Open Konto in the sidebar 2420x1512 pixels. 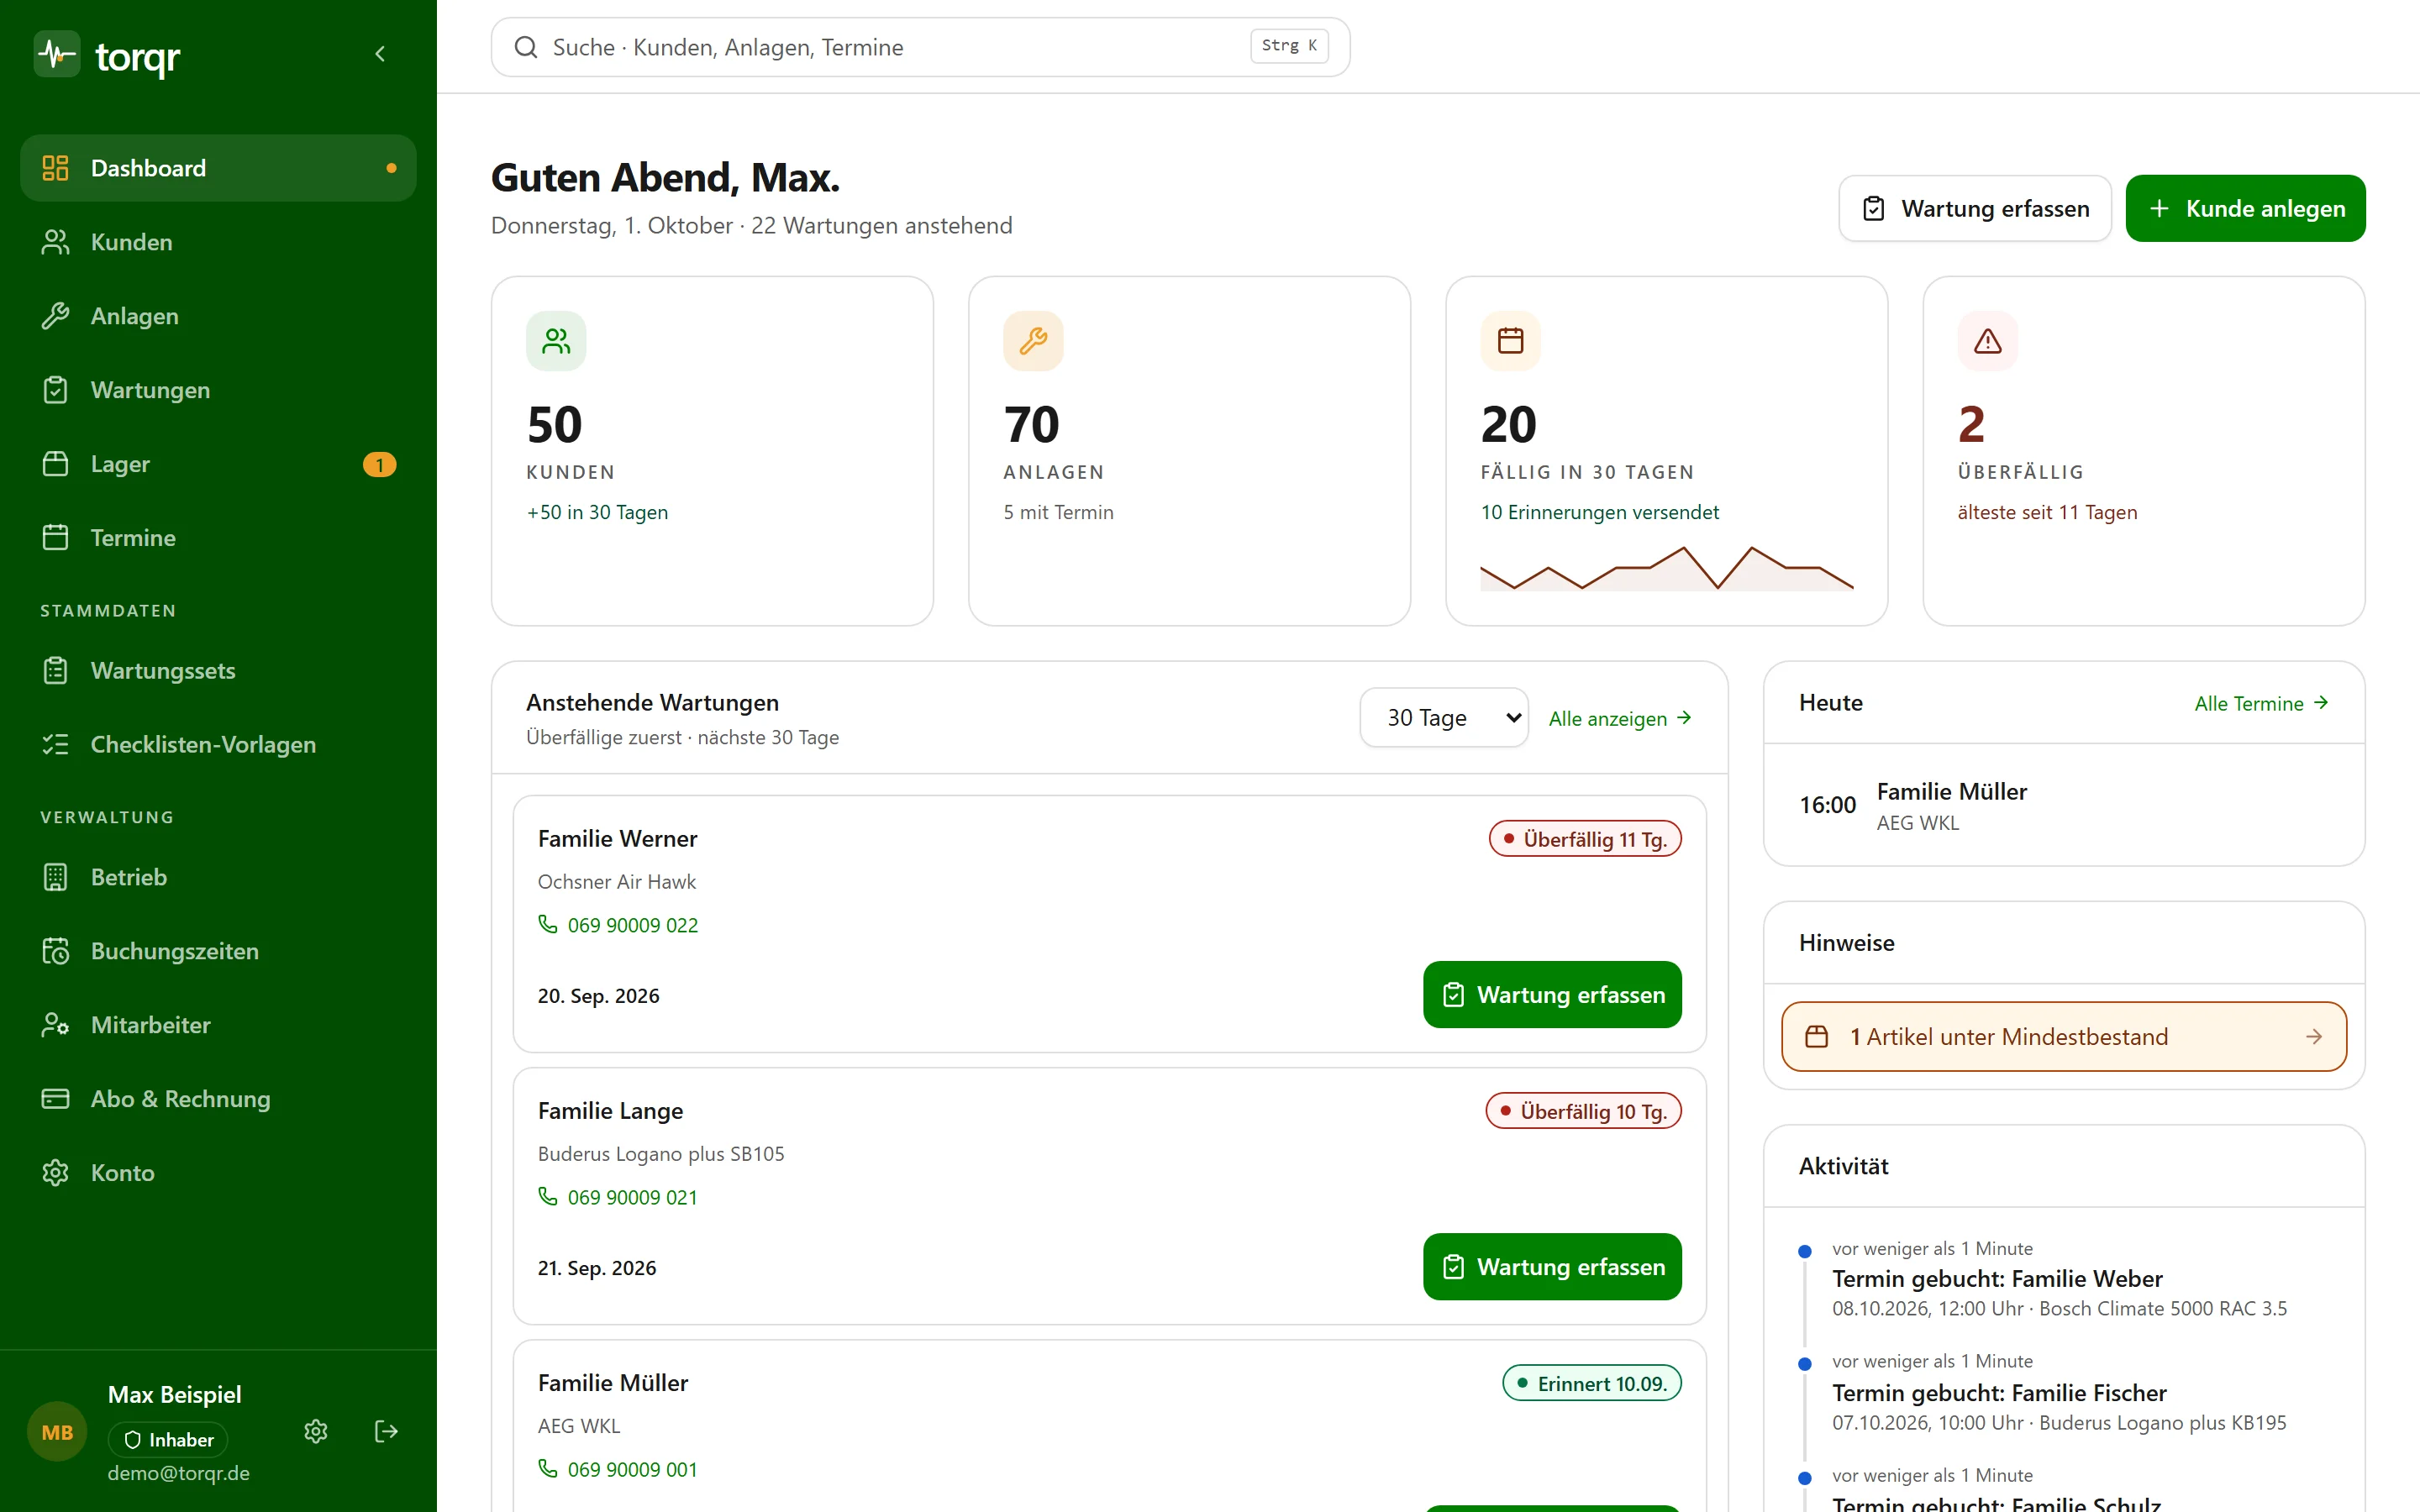[x=218, y=1173]
